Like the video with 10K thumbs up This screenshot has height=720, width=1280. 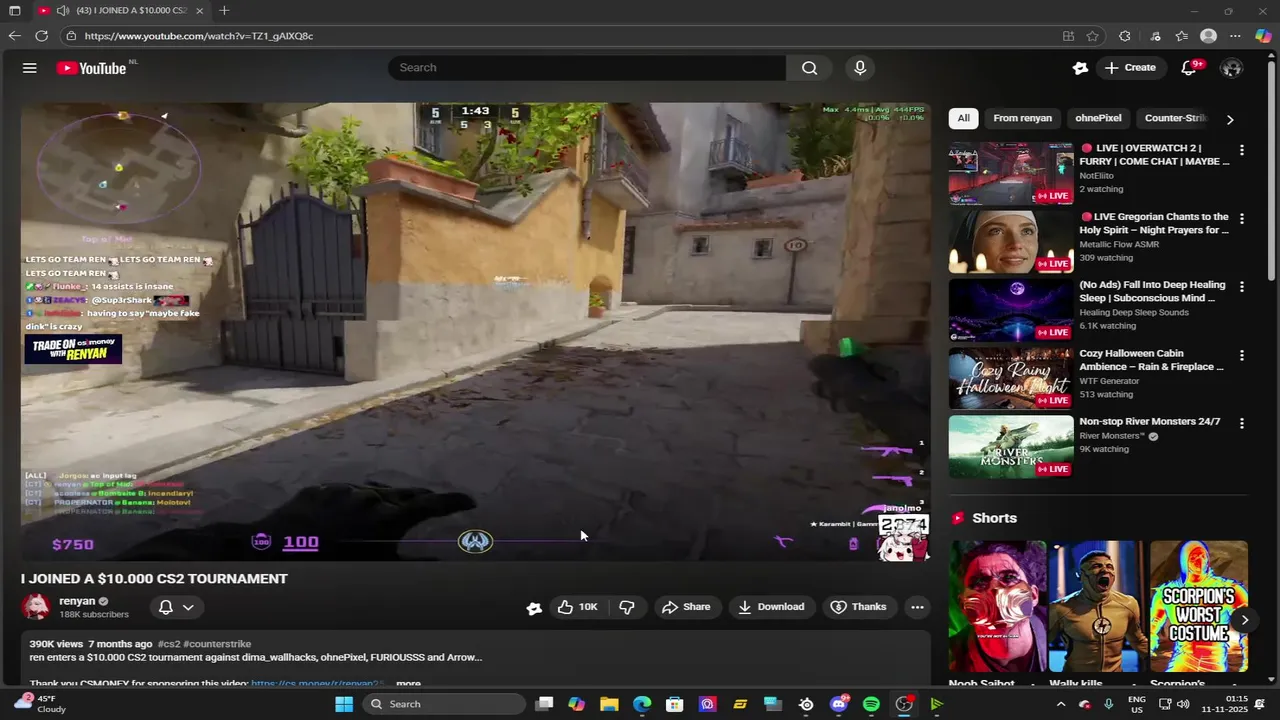578,607
